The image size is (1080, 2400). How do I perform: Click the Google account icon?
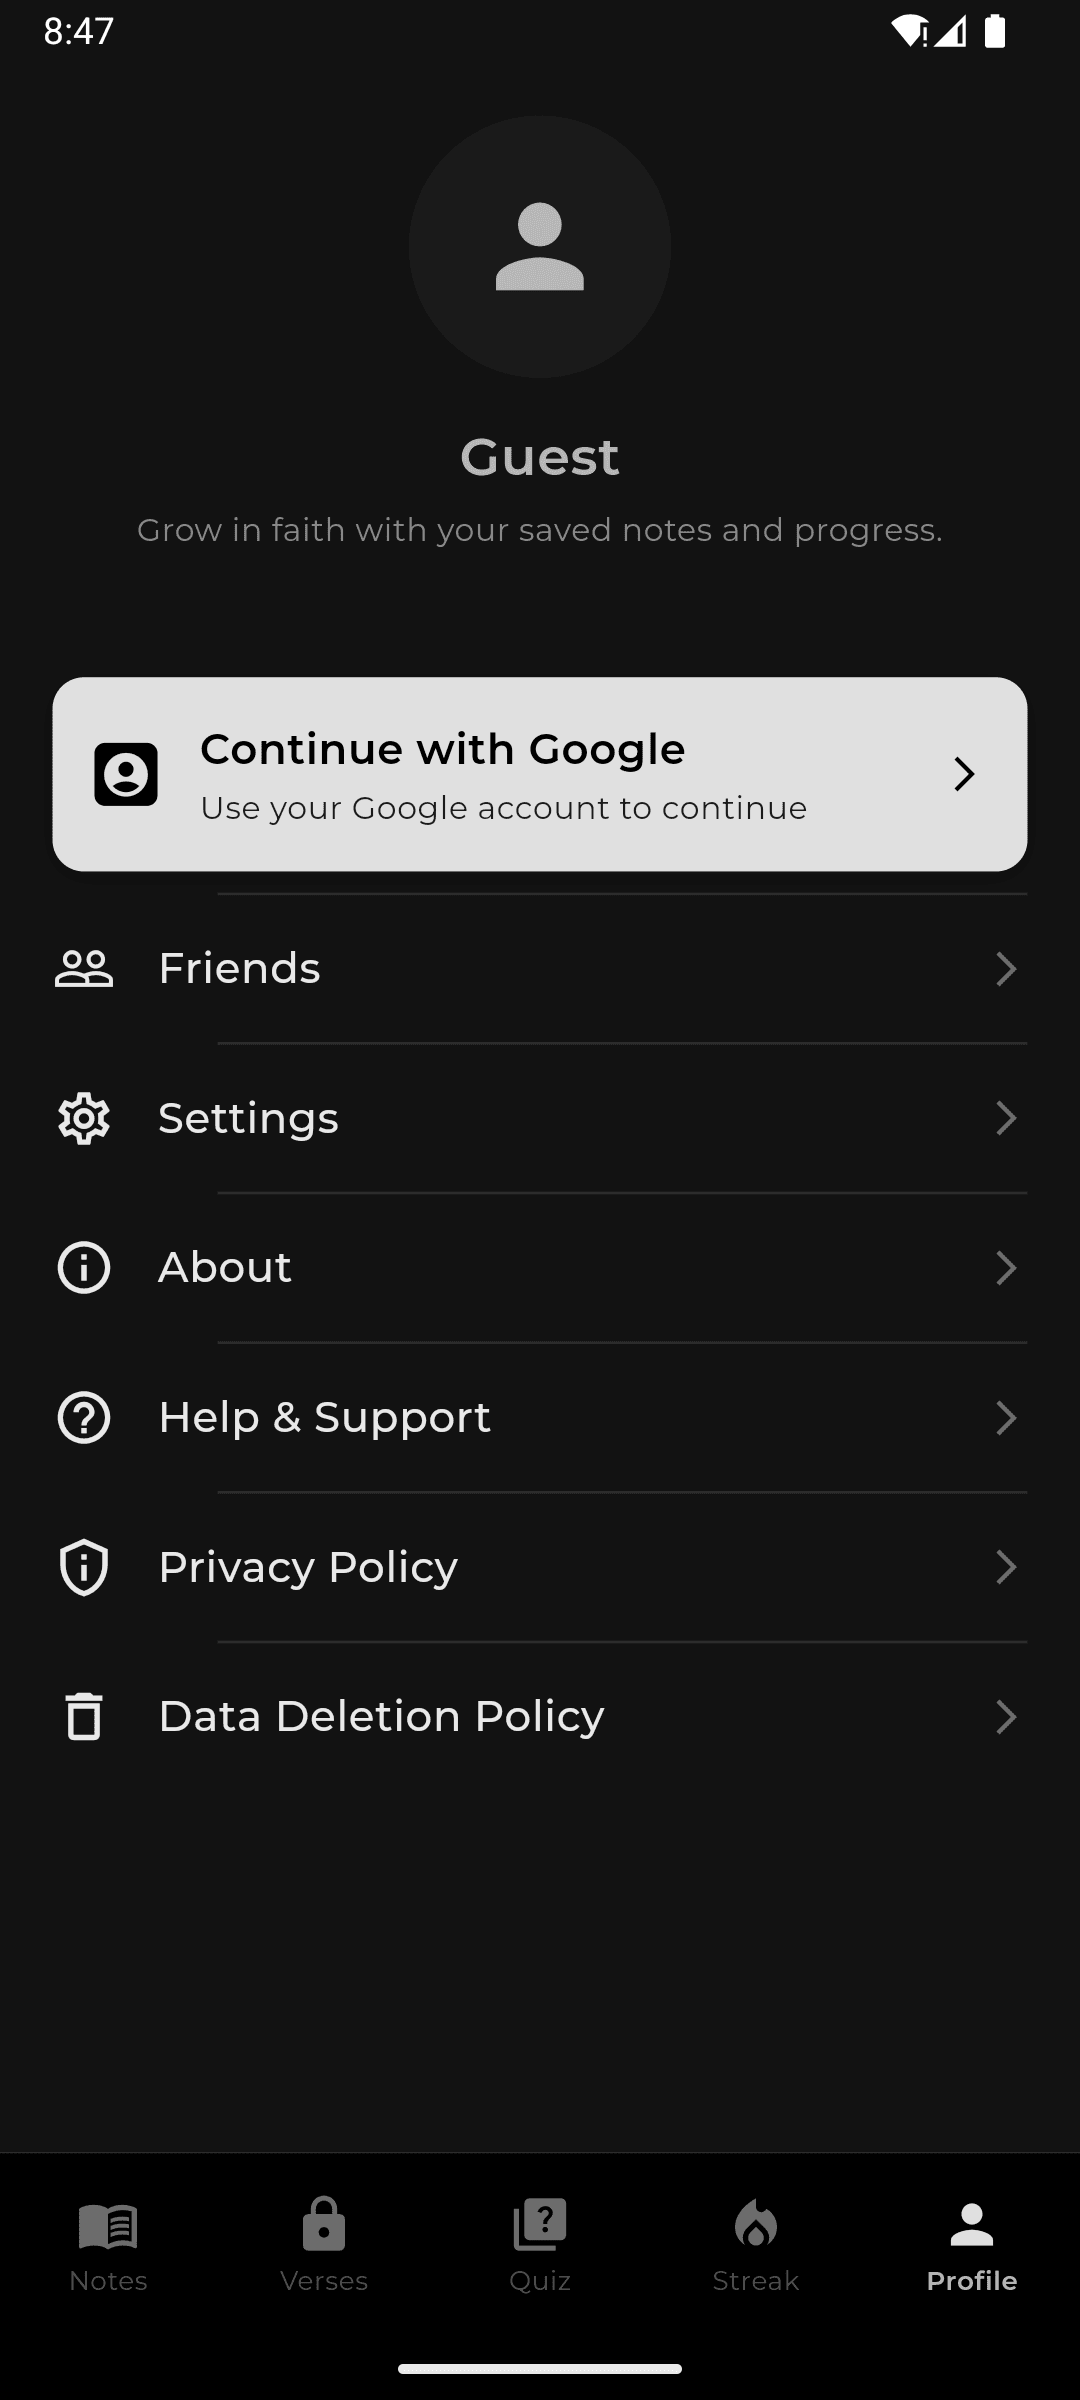(x=126, y=774)
